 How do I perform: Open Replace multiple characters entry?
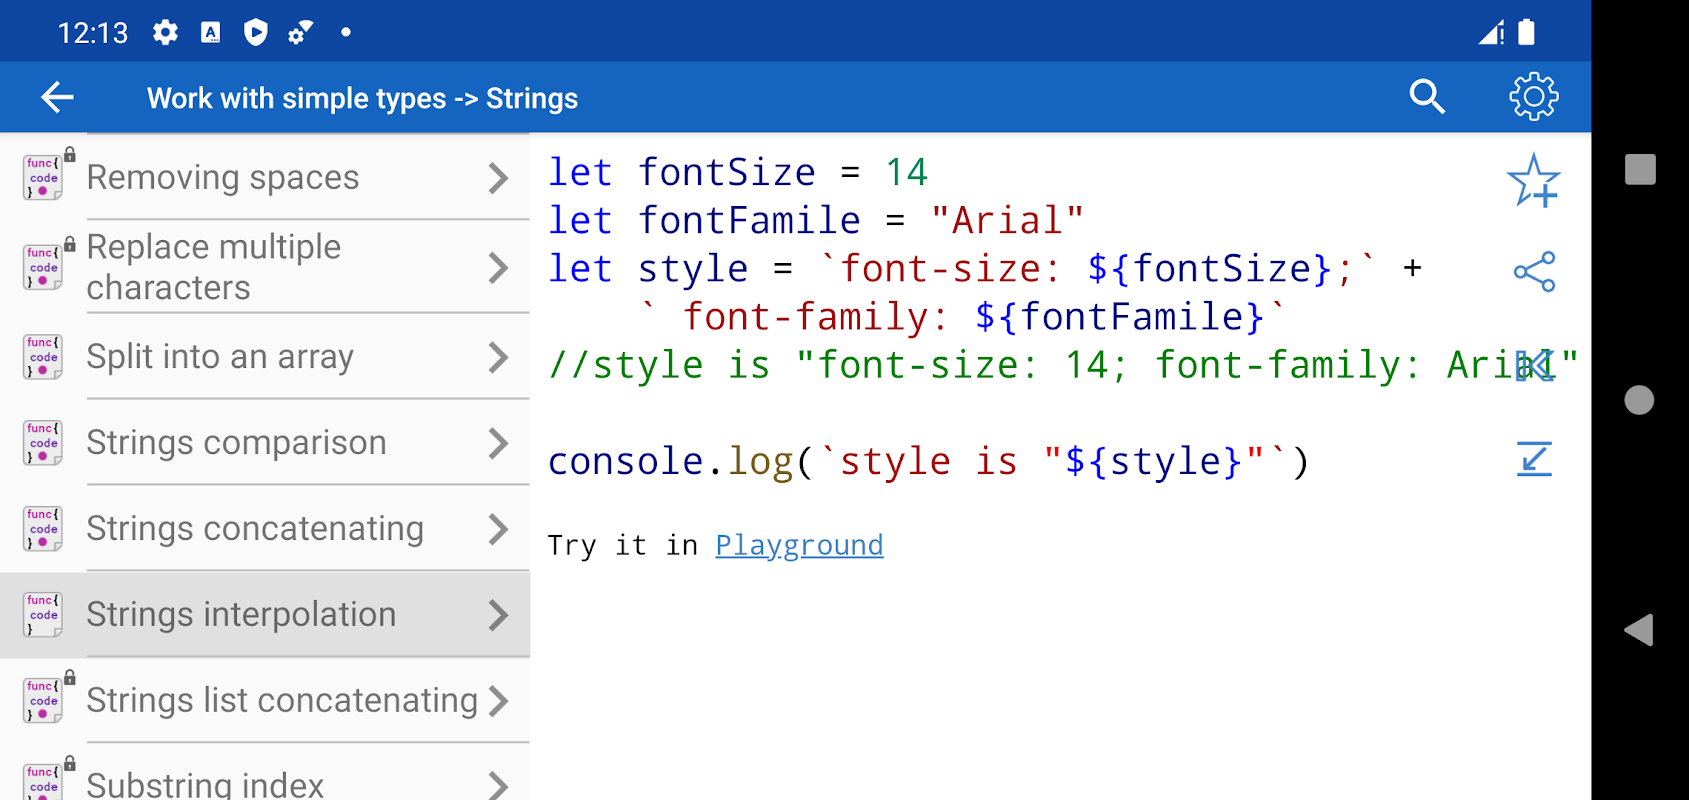pos(213,267)
